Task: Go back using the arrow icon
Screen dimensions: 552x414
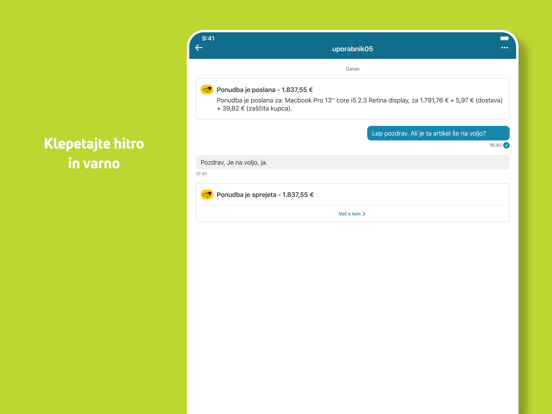Action: 199,48
